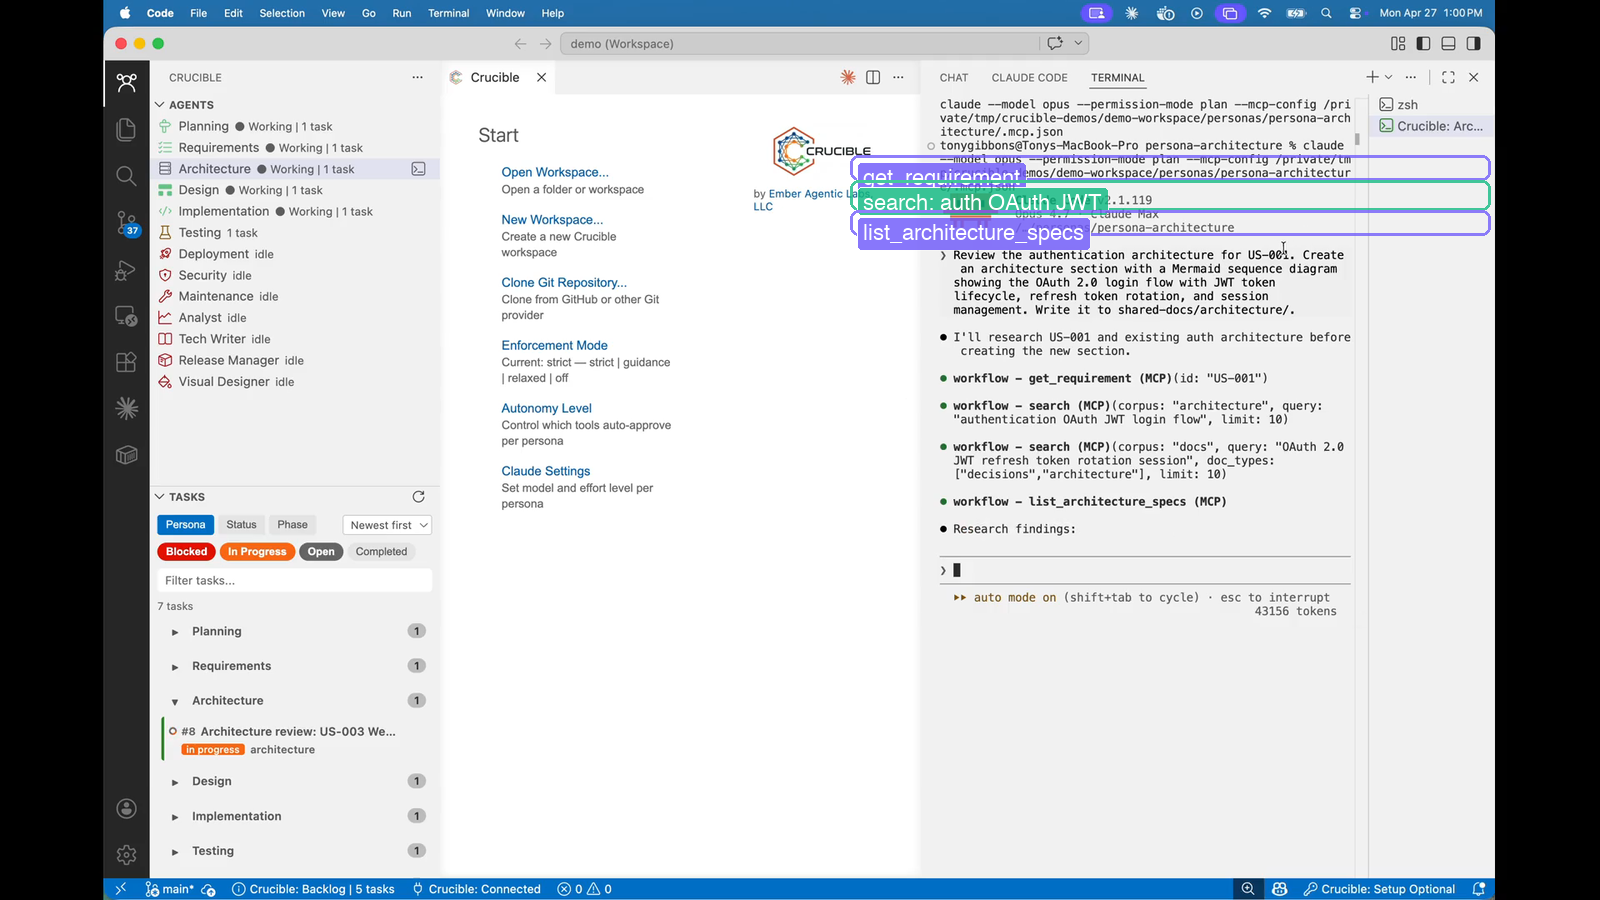This screenshot has height=900, width=1600.
Task: Open the Crucible agents icon in activity bar
Action: click(126, 82)
